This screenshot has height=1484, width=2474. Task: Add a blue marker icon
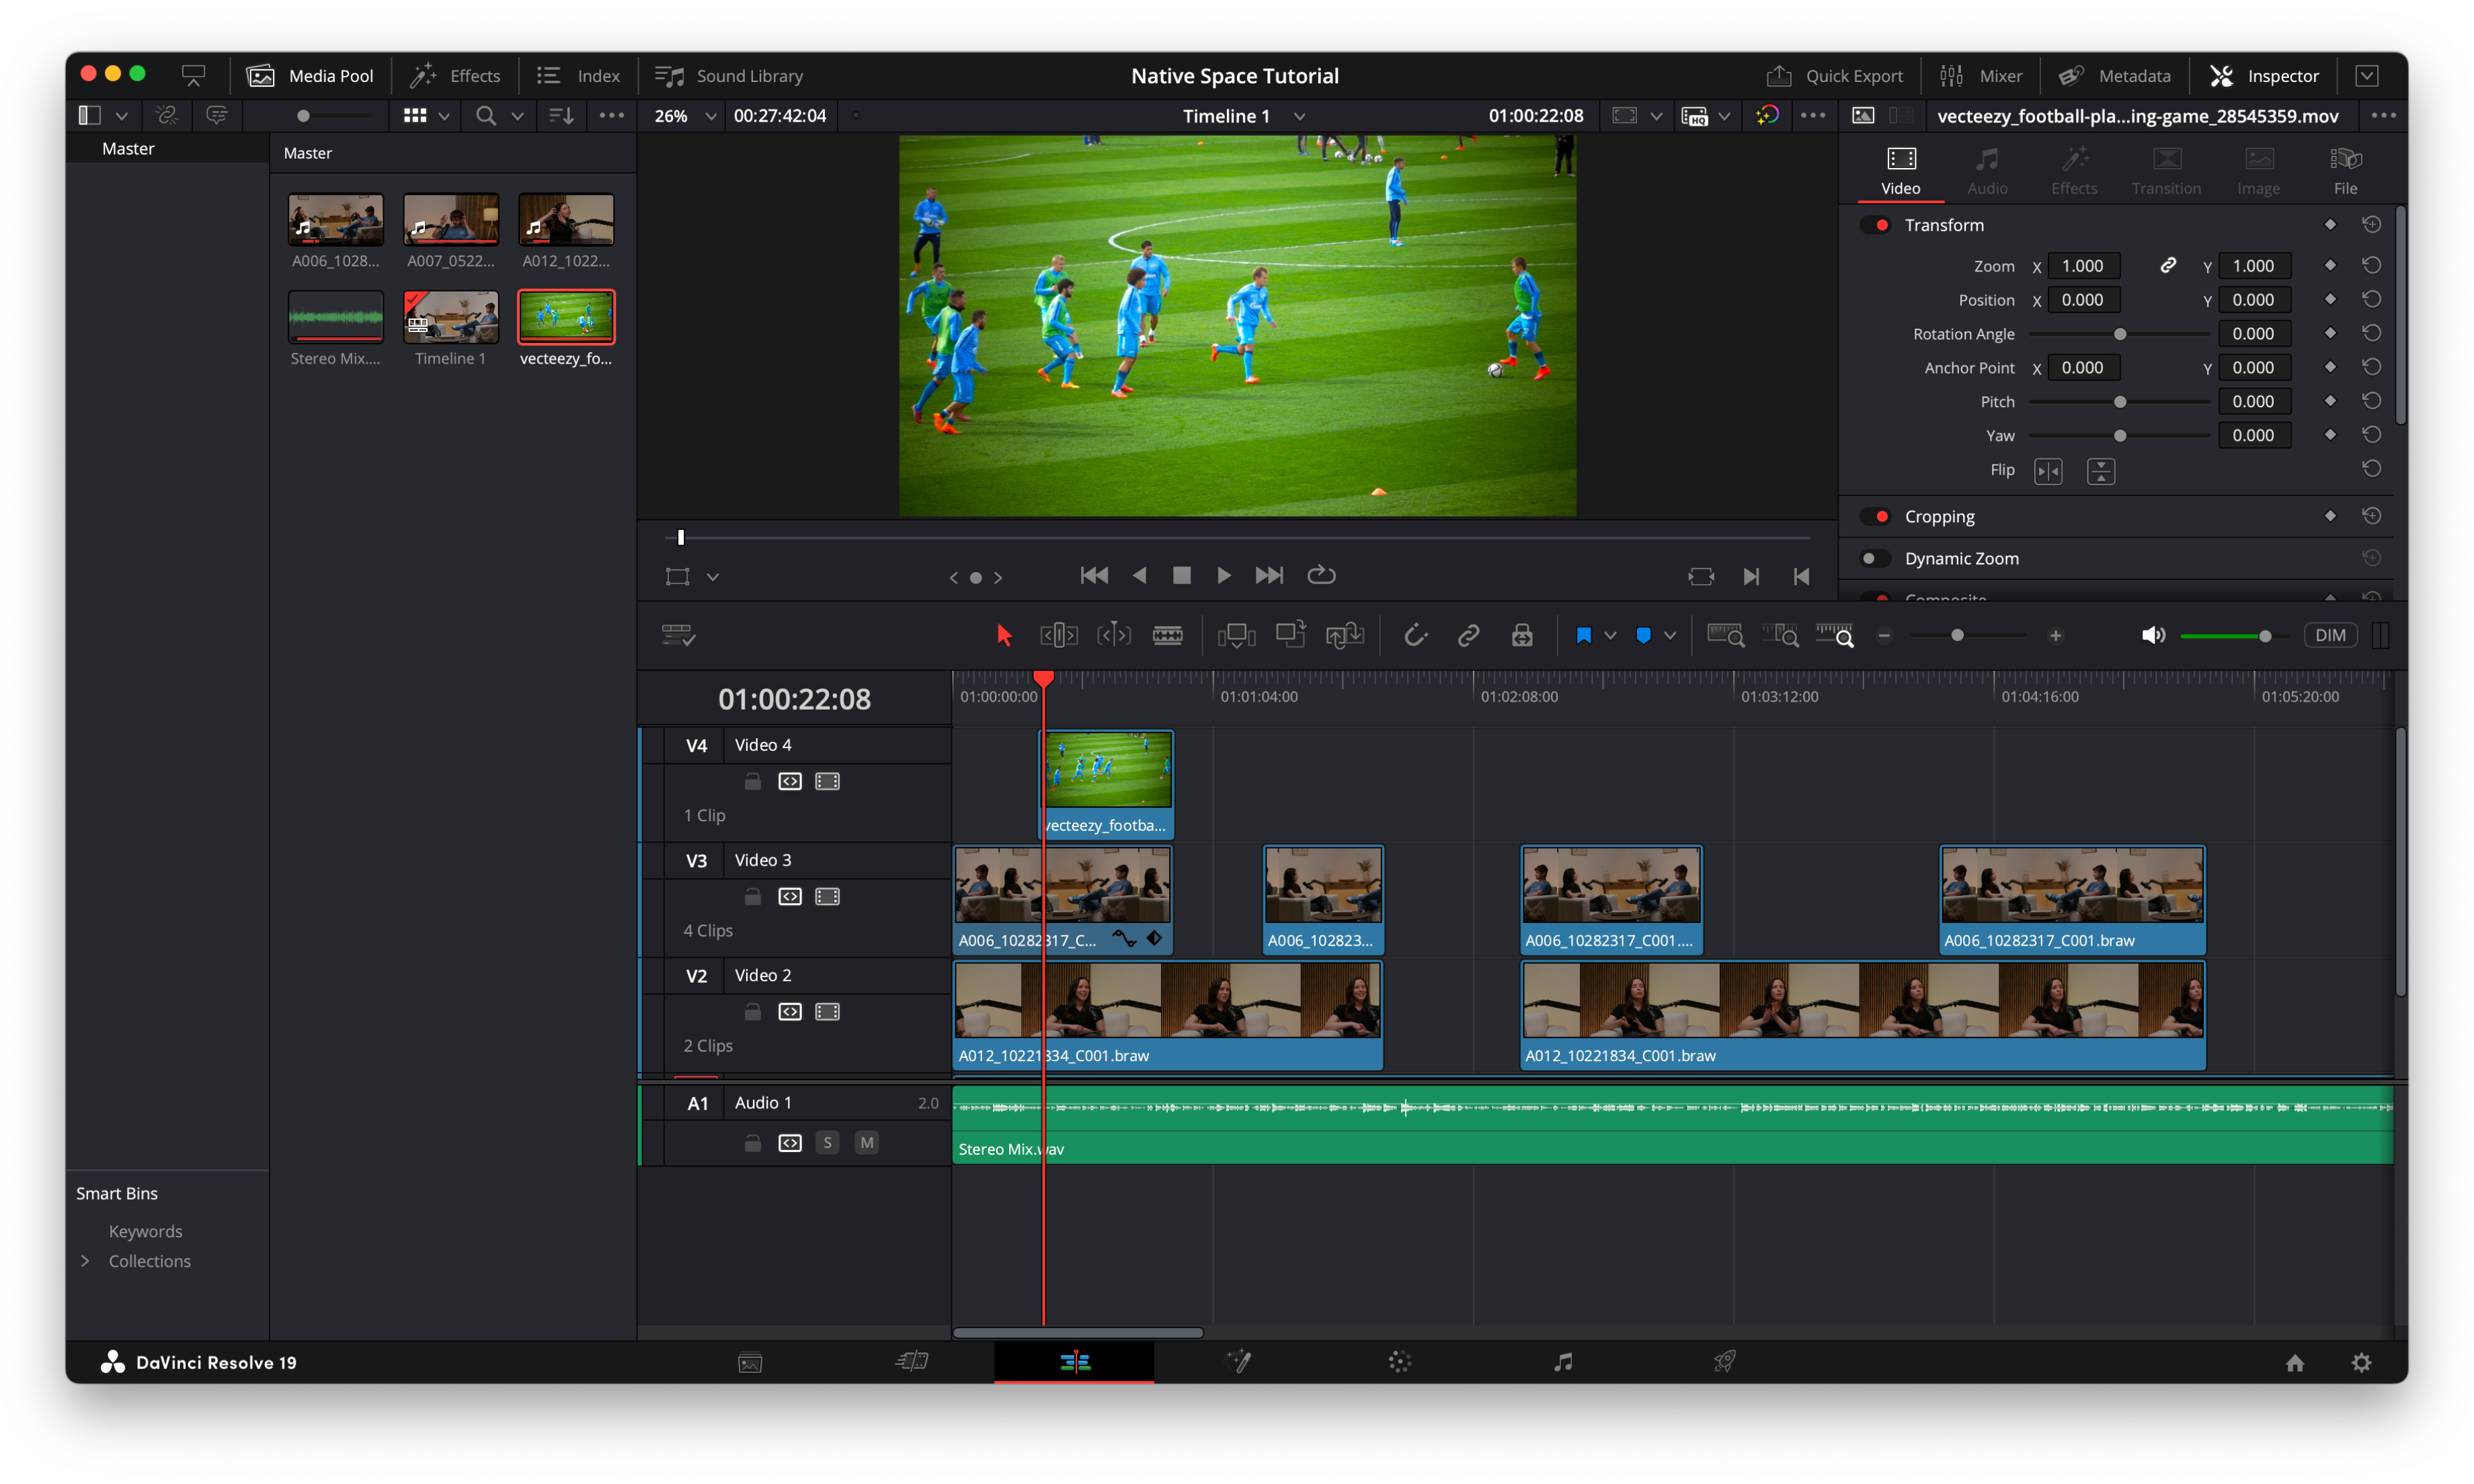click(1642, 635)
